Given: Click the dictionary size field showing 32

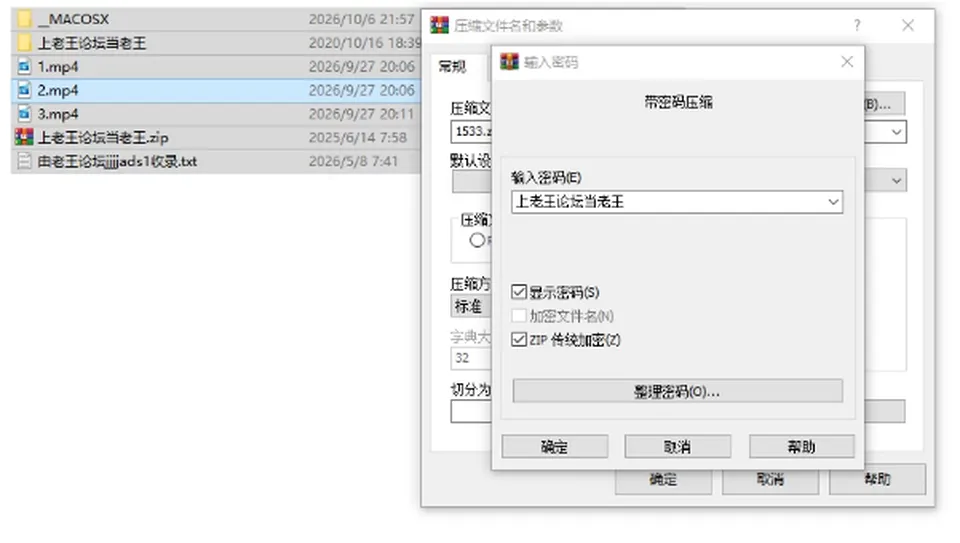Looking at the screenshot, I should (471, 358).
